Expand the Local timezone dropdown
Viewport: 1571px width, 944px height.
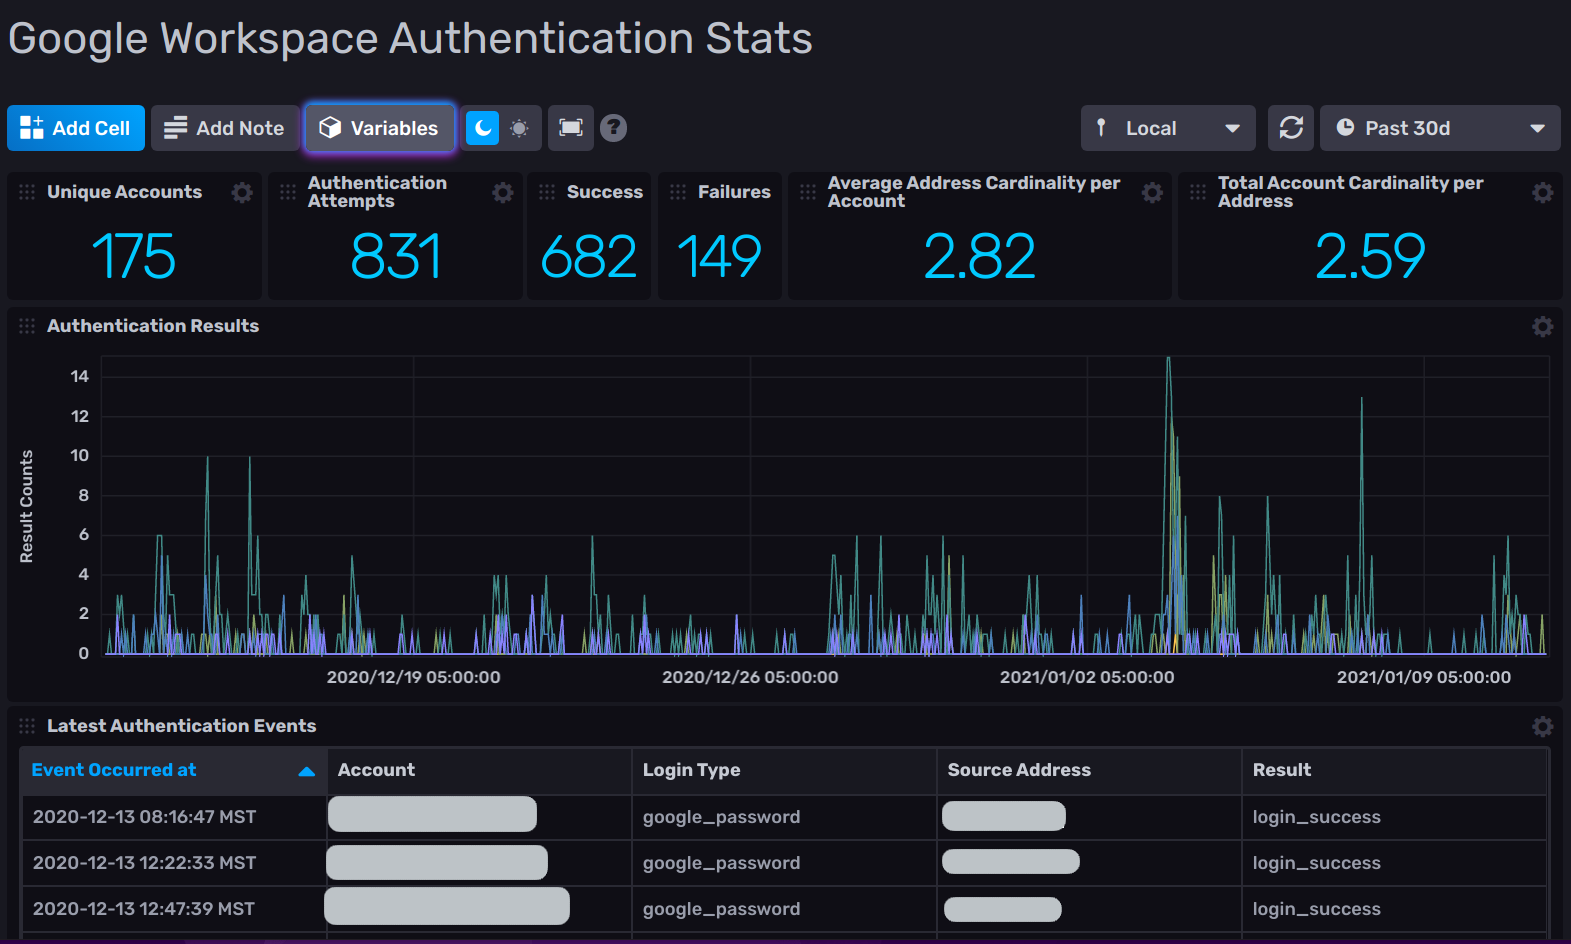(x=1168, y=128)
